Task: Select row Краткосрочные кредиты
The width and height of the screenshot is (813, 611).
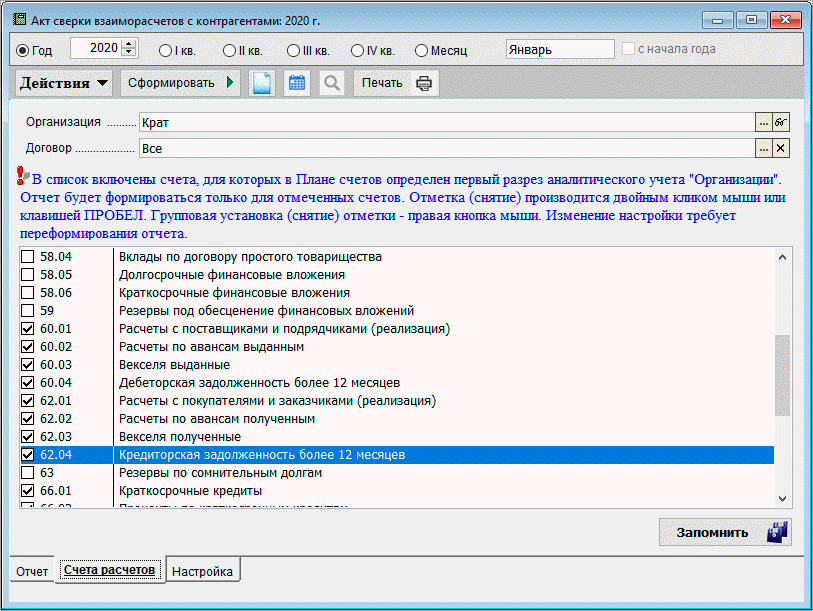Action: coord(397,491)
